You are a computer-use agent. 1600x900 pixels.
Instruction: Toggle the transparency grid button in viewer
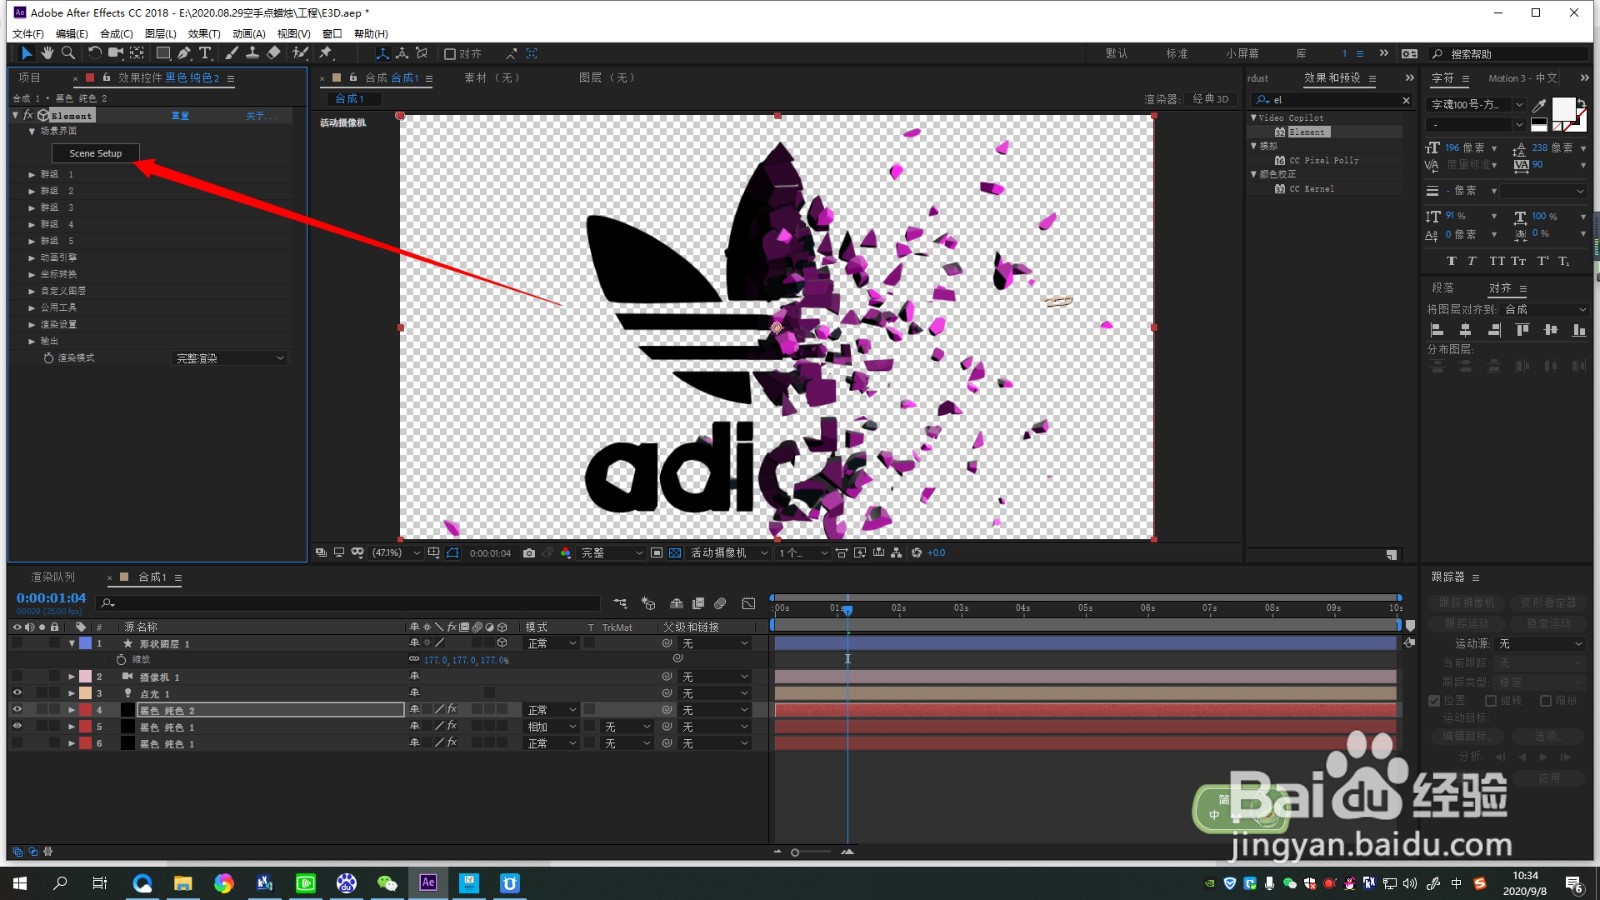(x=675, y=553)
